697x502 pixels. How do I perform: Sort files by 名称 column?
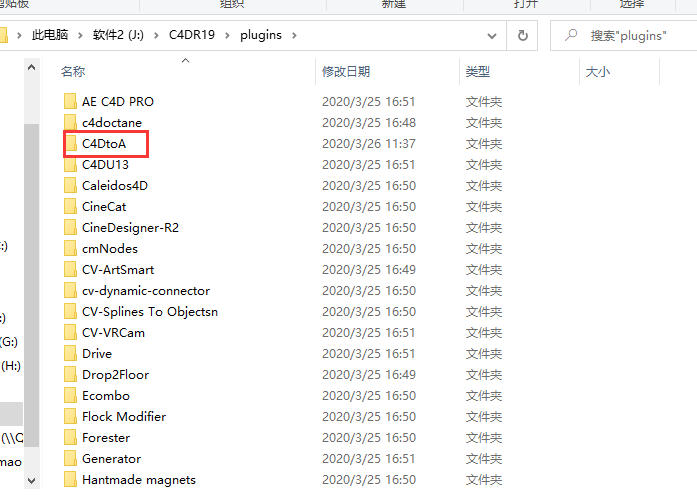pos(72,71)
